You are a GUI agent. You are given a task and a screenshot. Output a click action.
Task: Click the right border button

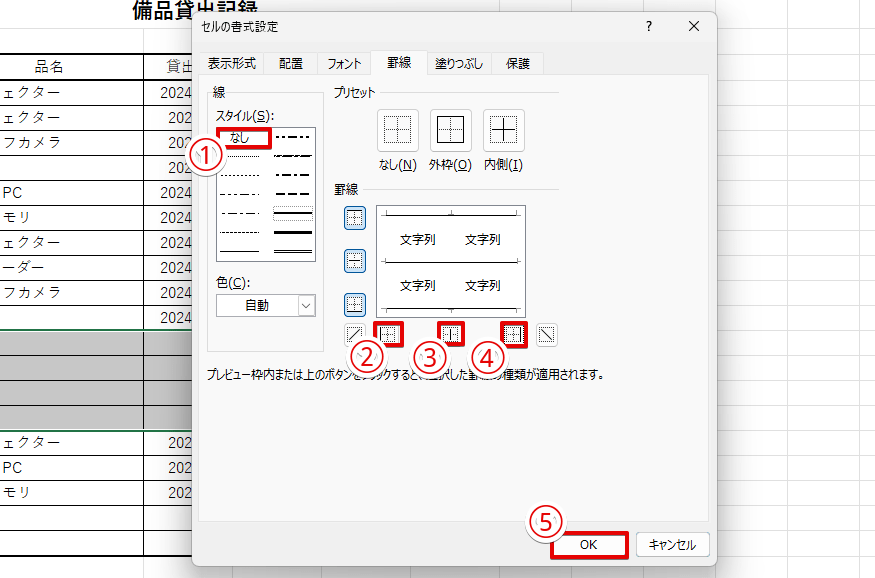[514, 335]
